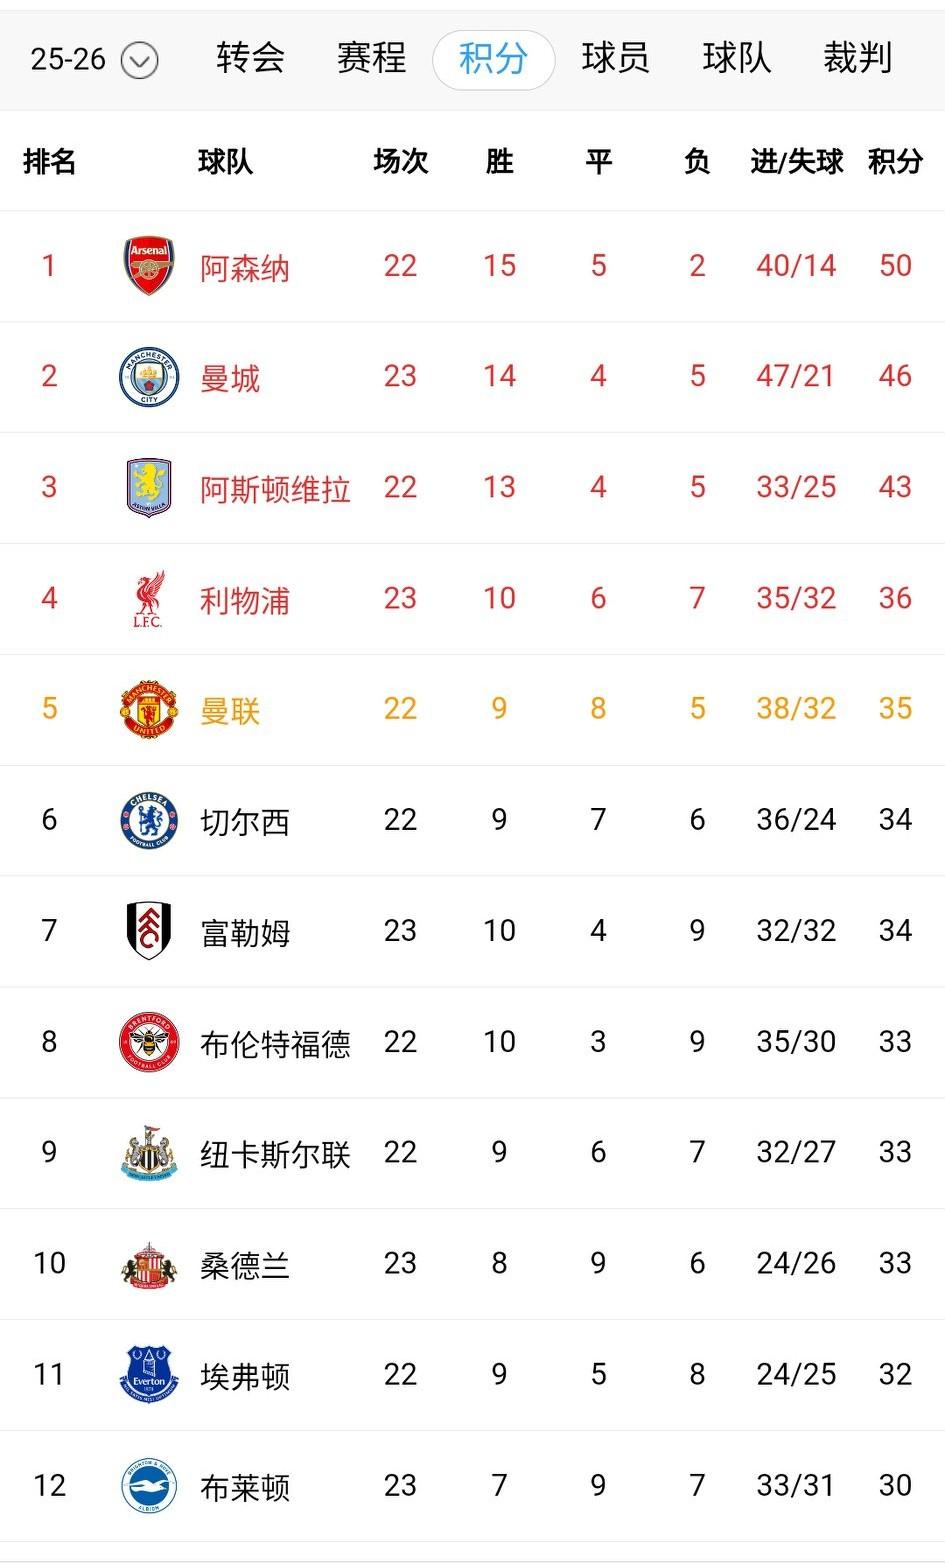The width and height of the screenshot is (945, 1564).
Task: Tap the Manchester United crest icon
Action: pyautogui.click(x=148, y=710)
